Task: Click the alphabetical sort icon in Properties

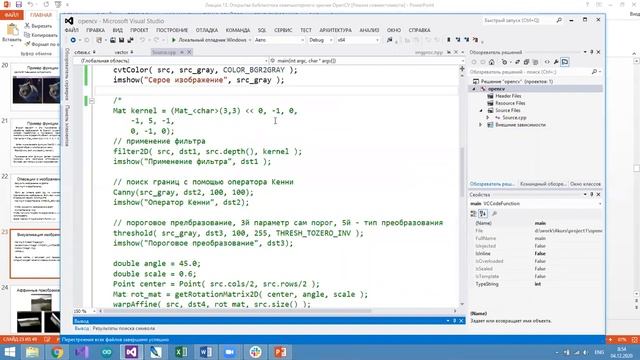Action: coord(483,213)
